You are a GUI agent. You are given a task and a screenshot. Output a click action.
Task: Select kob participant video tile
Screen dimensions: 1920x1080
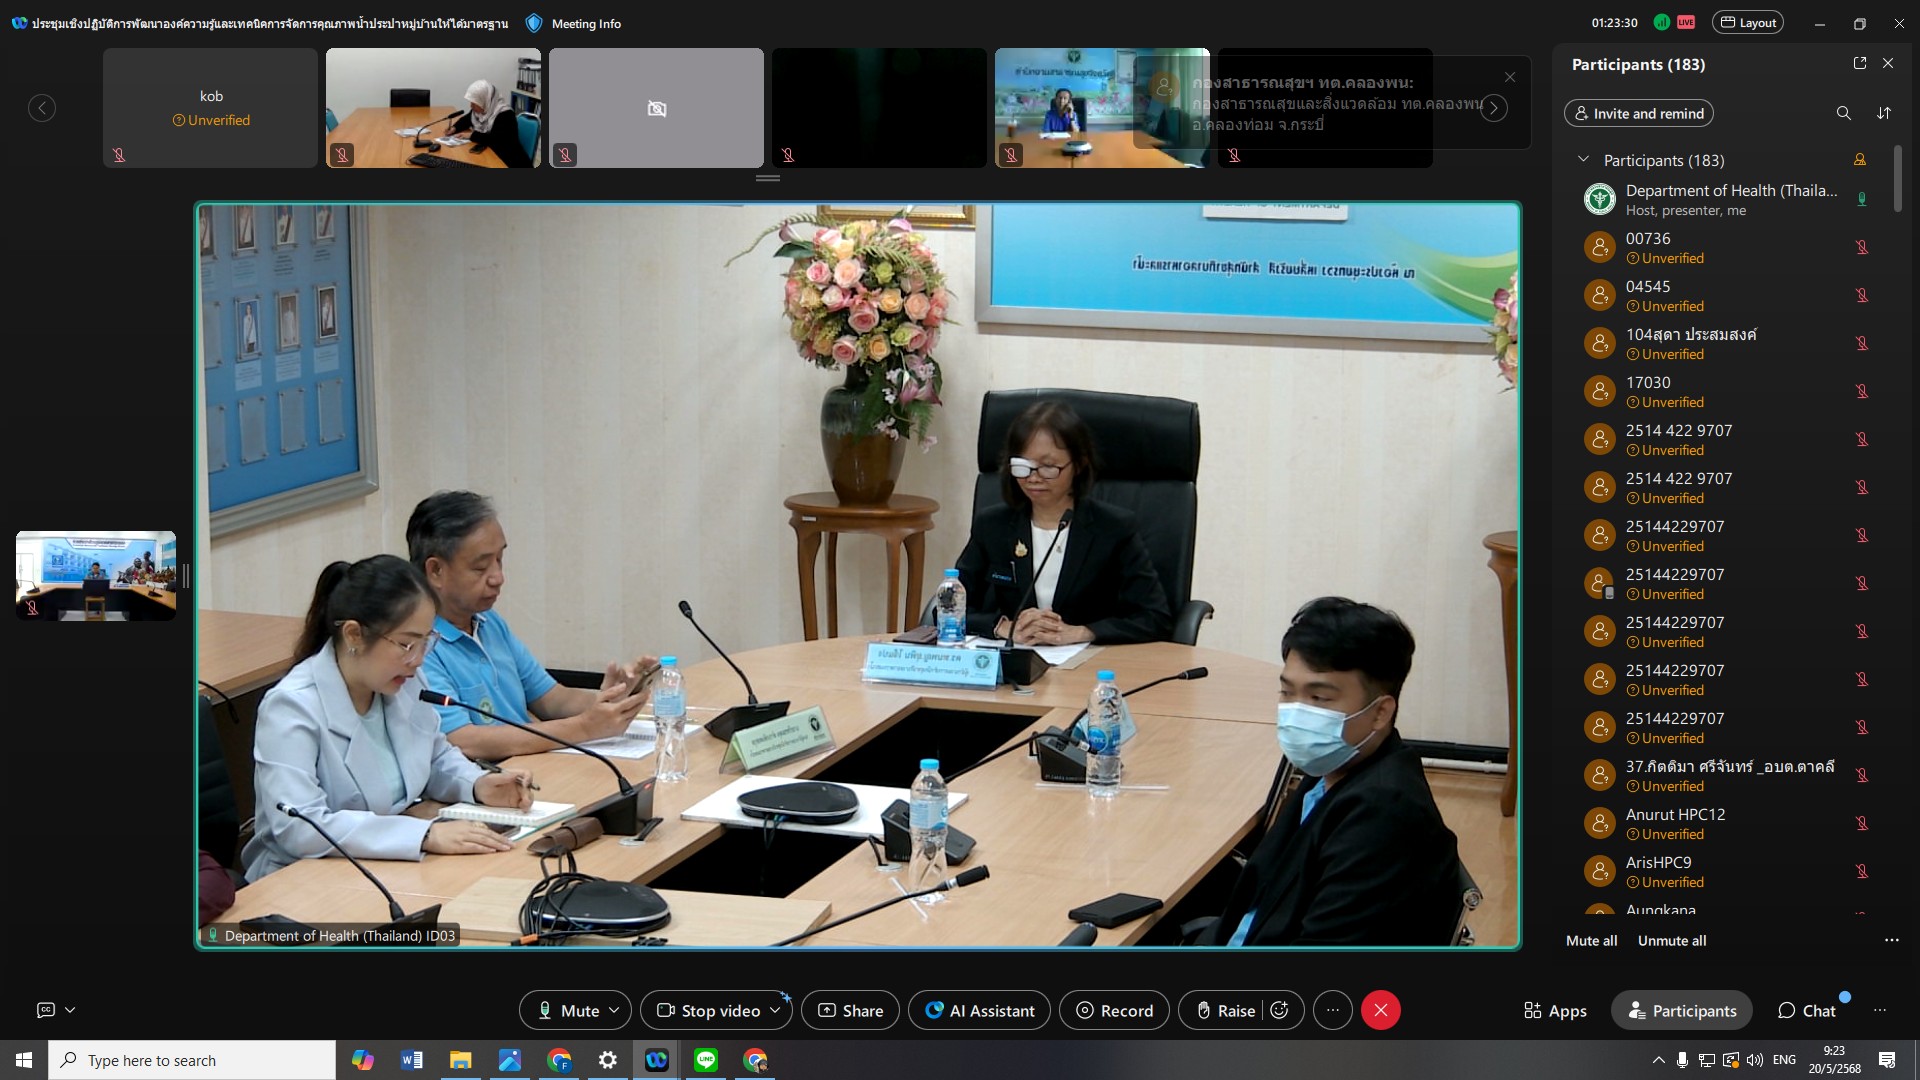[x=210, y=108]
